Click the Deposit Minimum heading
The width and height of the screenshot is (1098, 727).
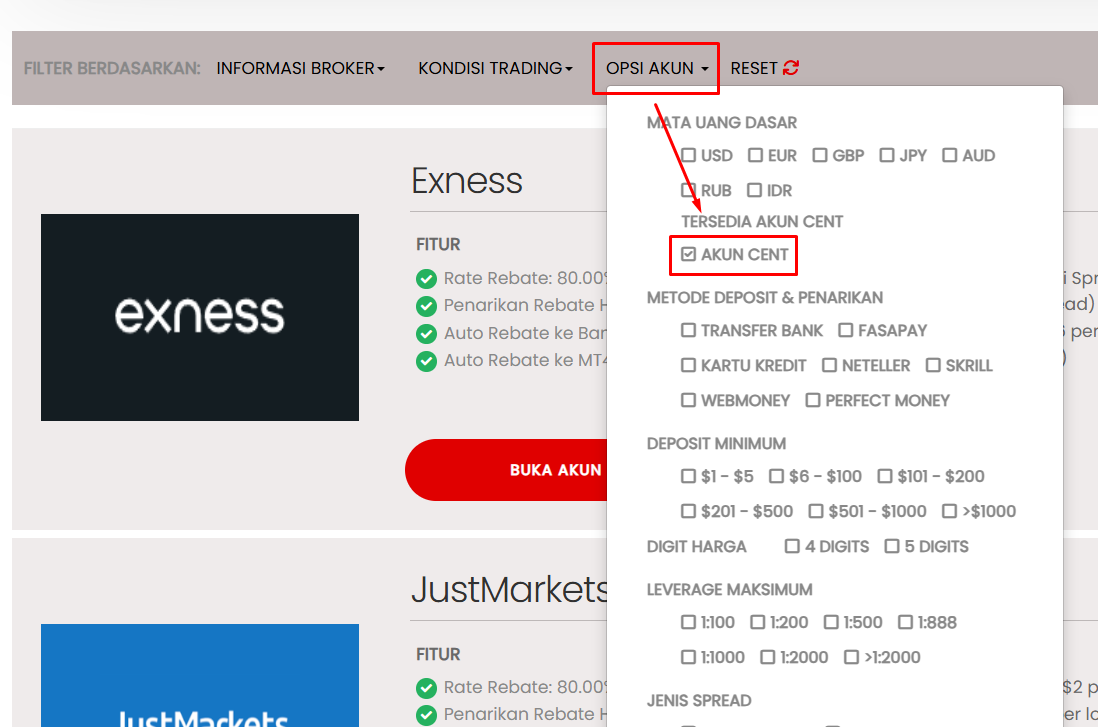coord(716,443)
